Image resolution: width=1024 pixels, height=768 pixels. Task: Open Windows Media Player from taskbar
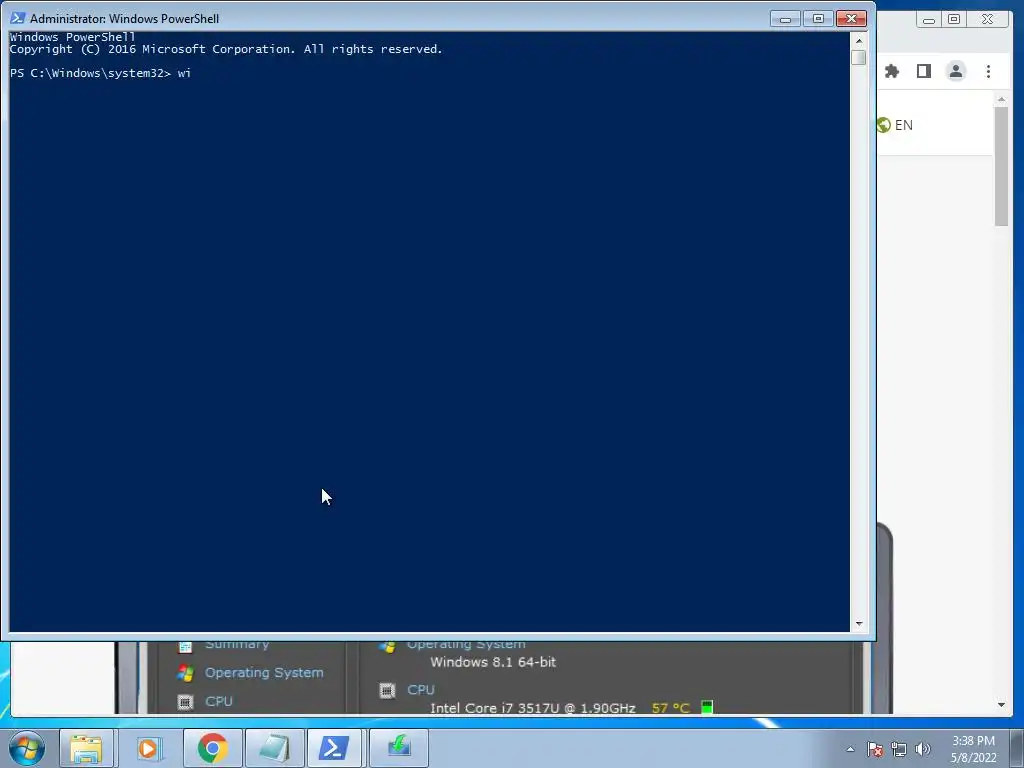coord(149,748)
